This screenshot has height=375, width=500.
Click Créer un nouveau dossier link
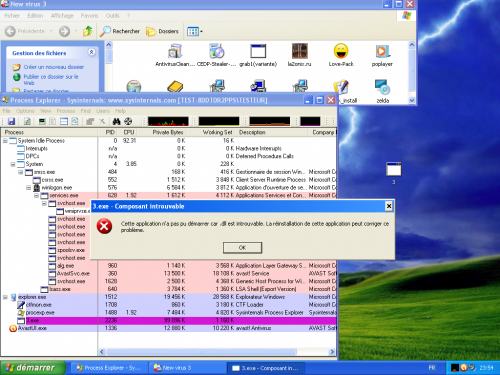pyautogui.click(x=54, y=67)
